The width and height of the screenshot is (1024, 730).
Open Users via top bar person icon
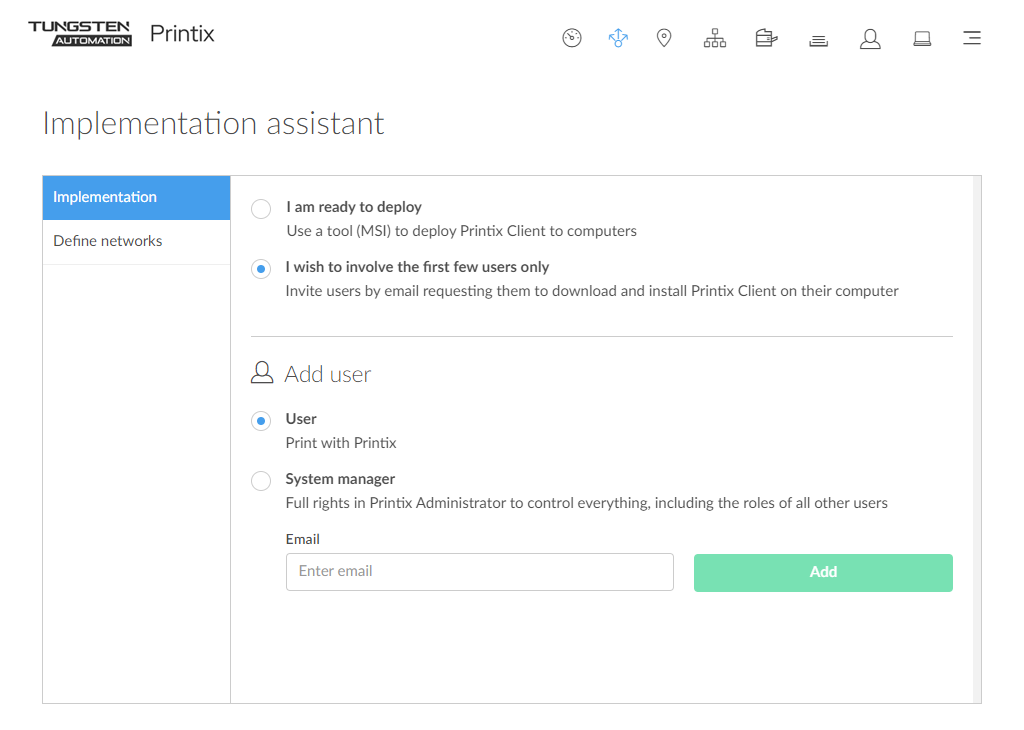870,39
